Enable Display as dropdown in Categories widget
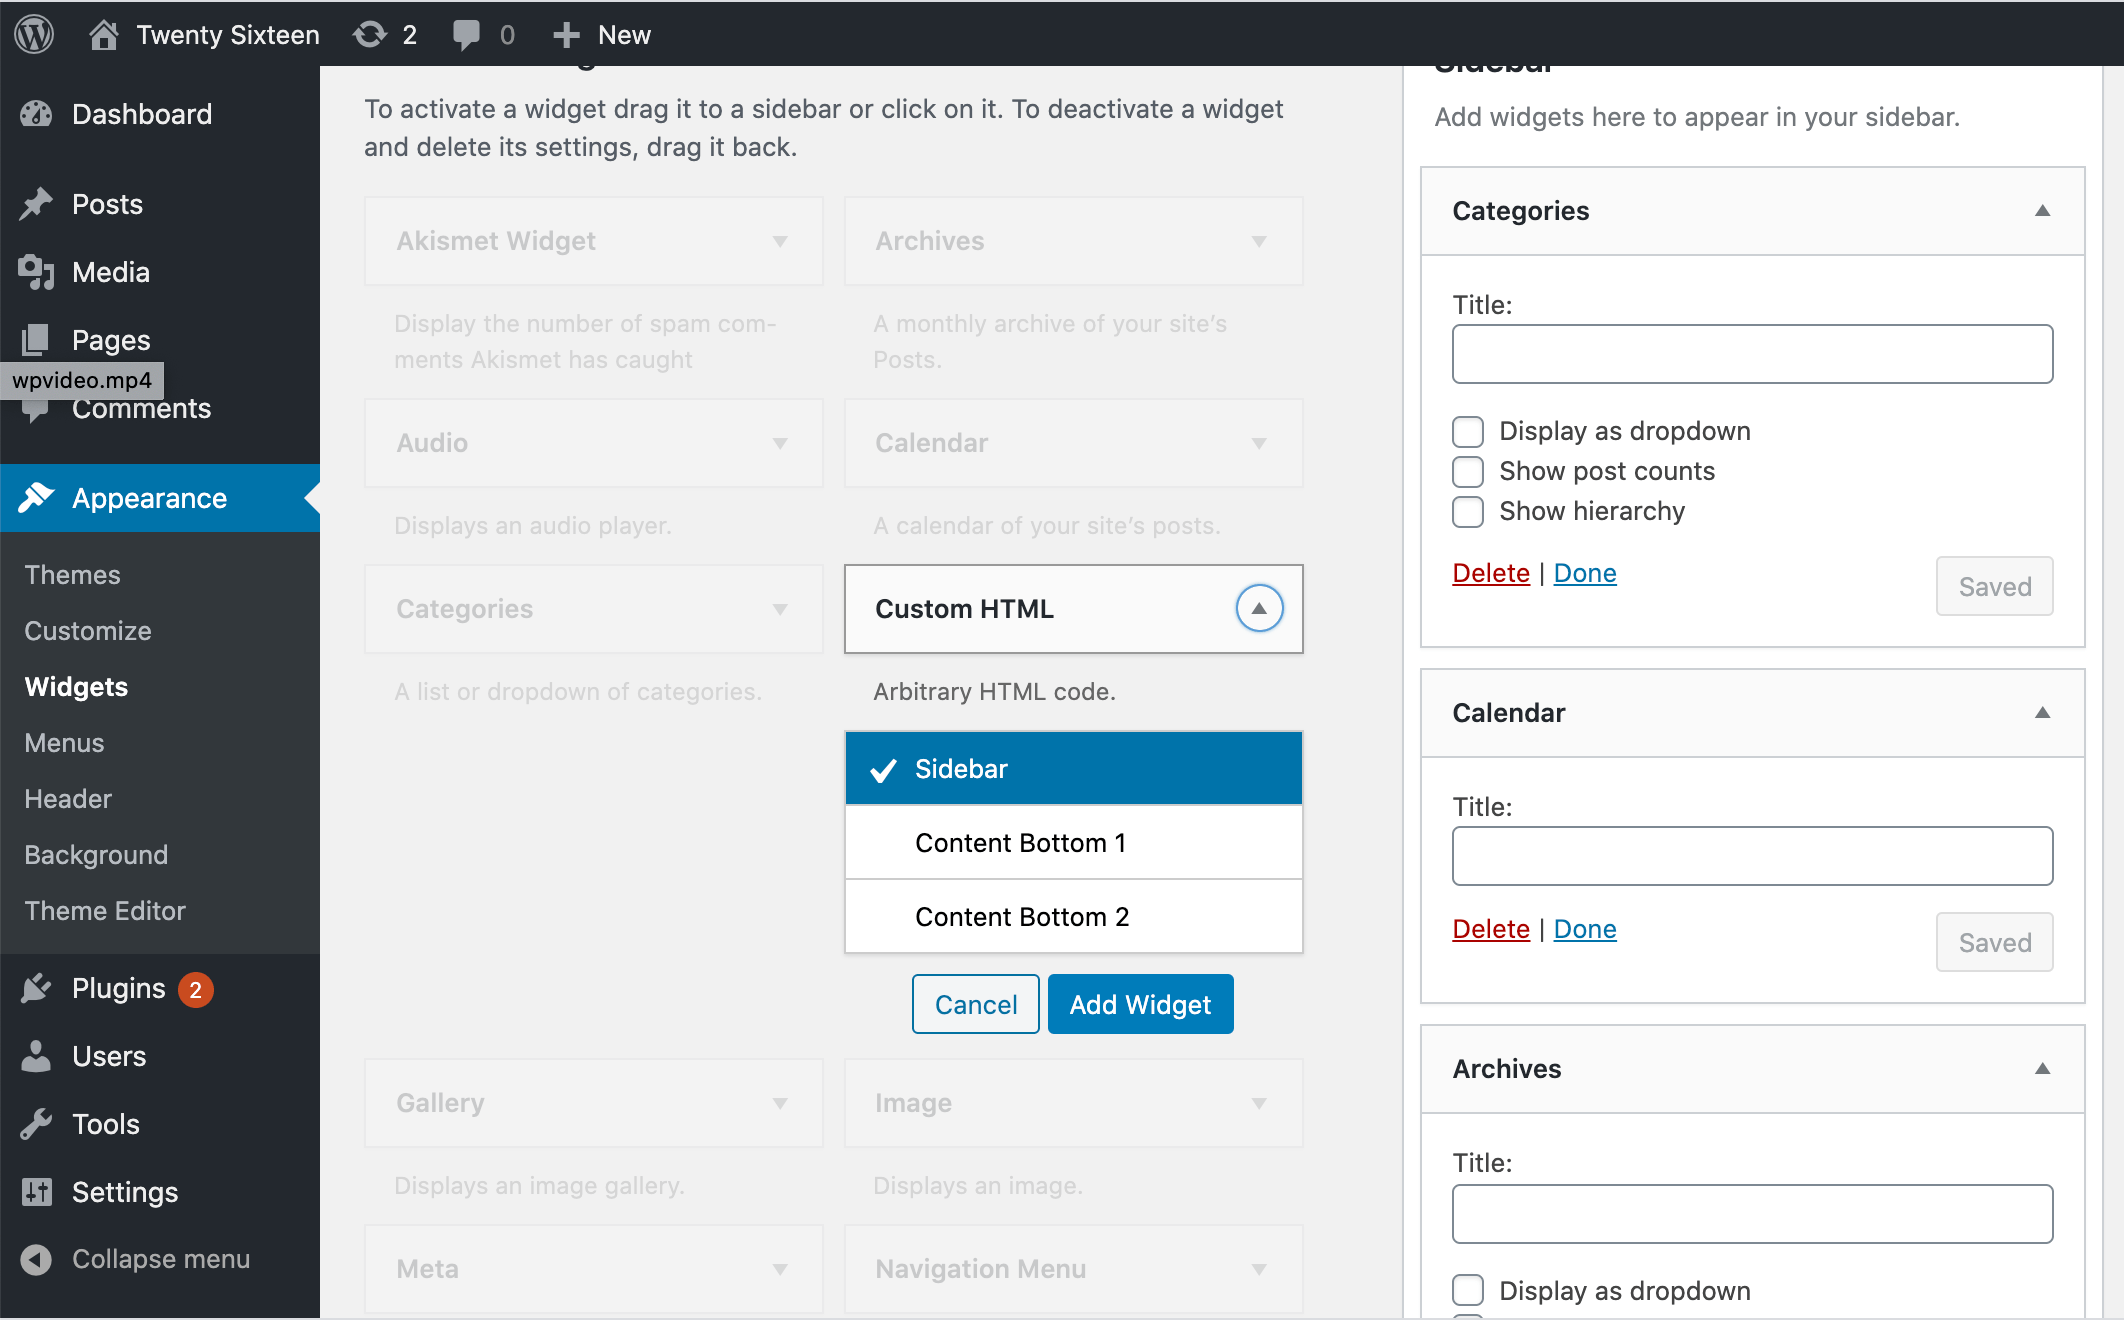The image size is (2124, 1320). click(1467, 431)
